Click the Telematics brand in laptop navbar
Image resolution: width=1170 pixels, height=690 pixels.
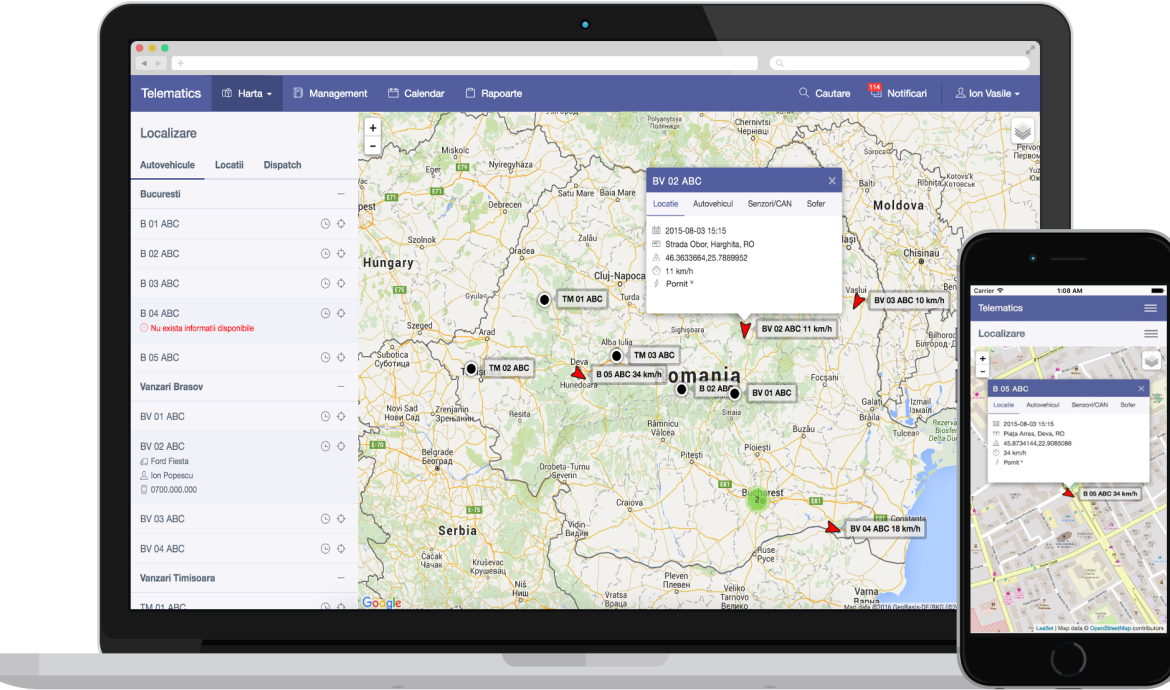171,93
